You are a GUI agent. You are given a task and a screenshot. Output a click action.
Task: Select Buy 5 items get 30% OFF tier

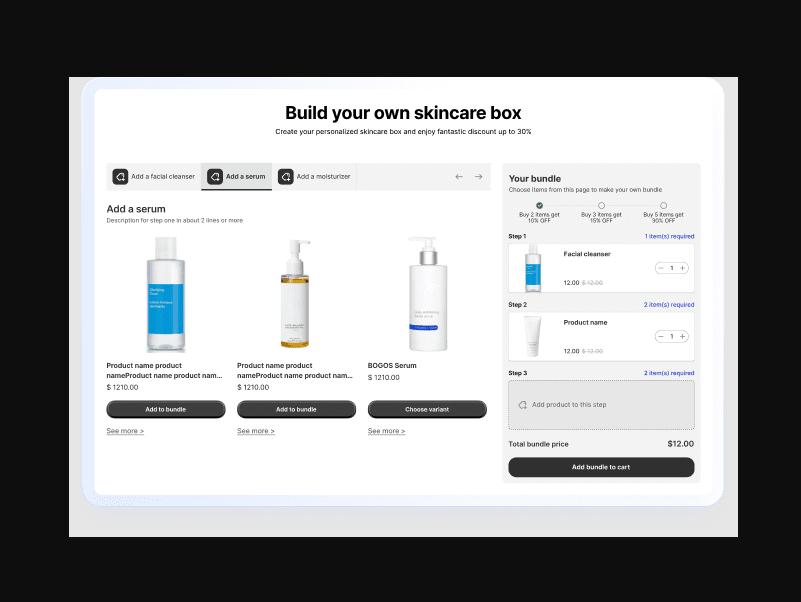(x=663, y=205)
